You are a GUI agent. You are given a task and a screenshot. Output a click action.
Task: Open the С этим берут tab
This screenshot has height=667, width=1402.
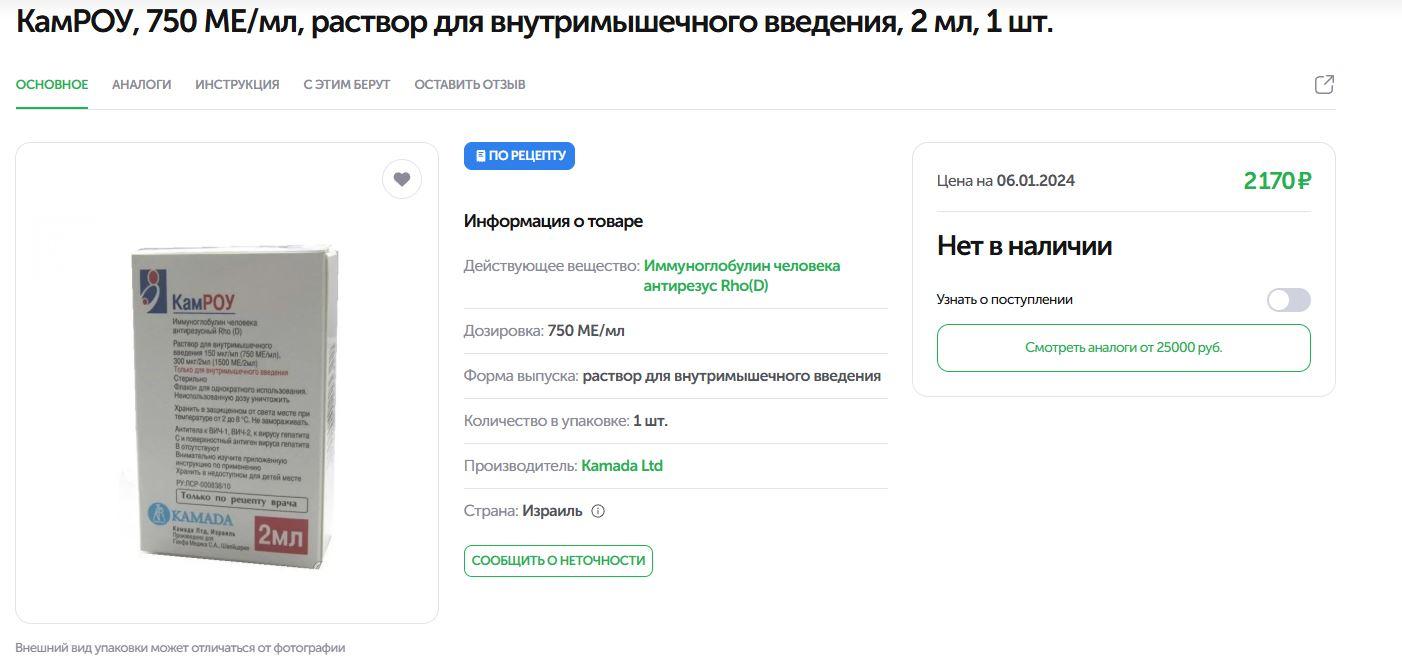pos(347,85)
